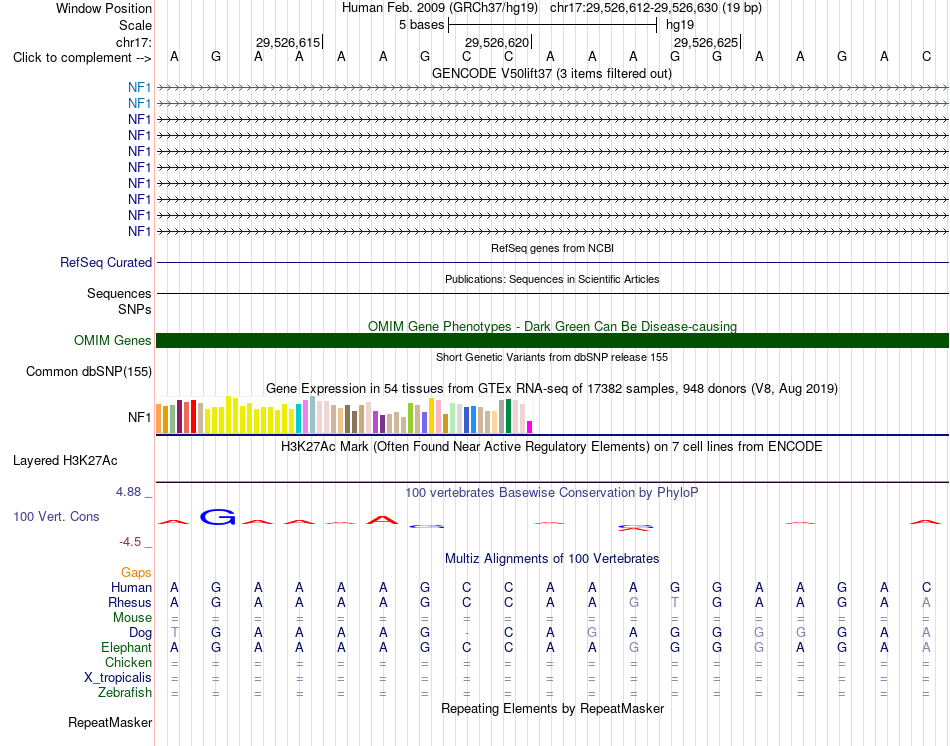Viewport: 950px width, 746px height.
Task: Click the chr17: ruler label
Action: pos(133,42)
